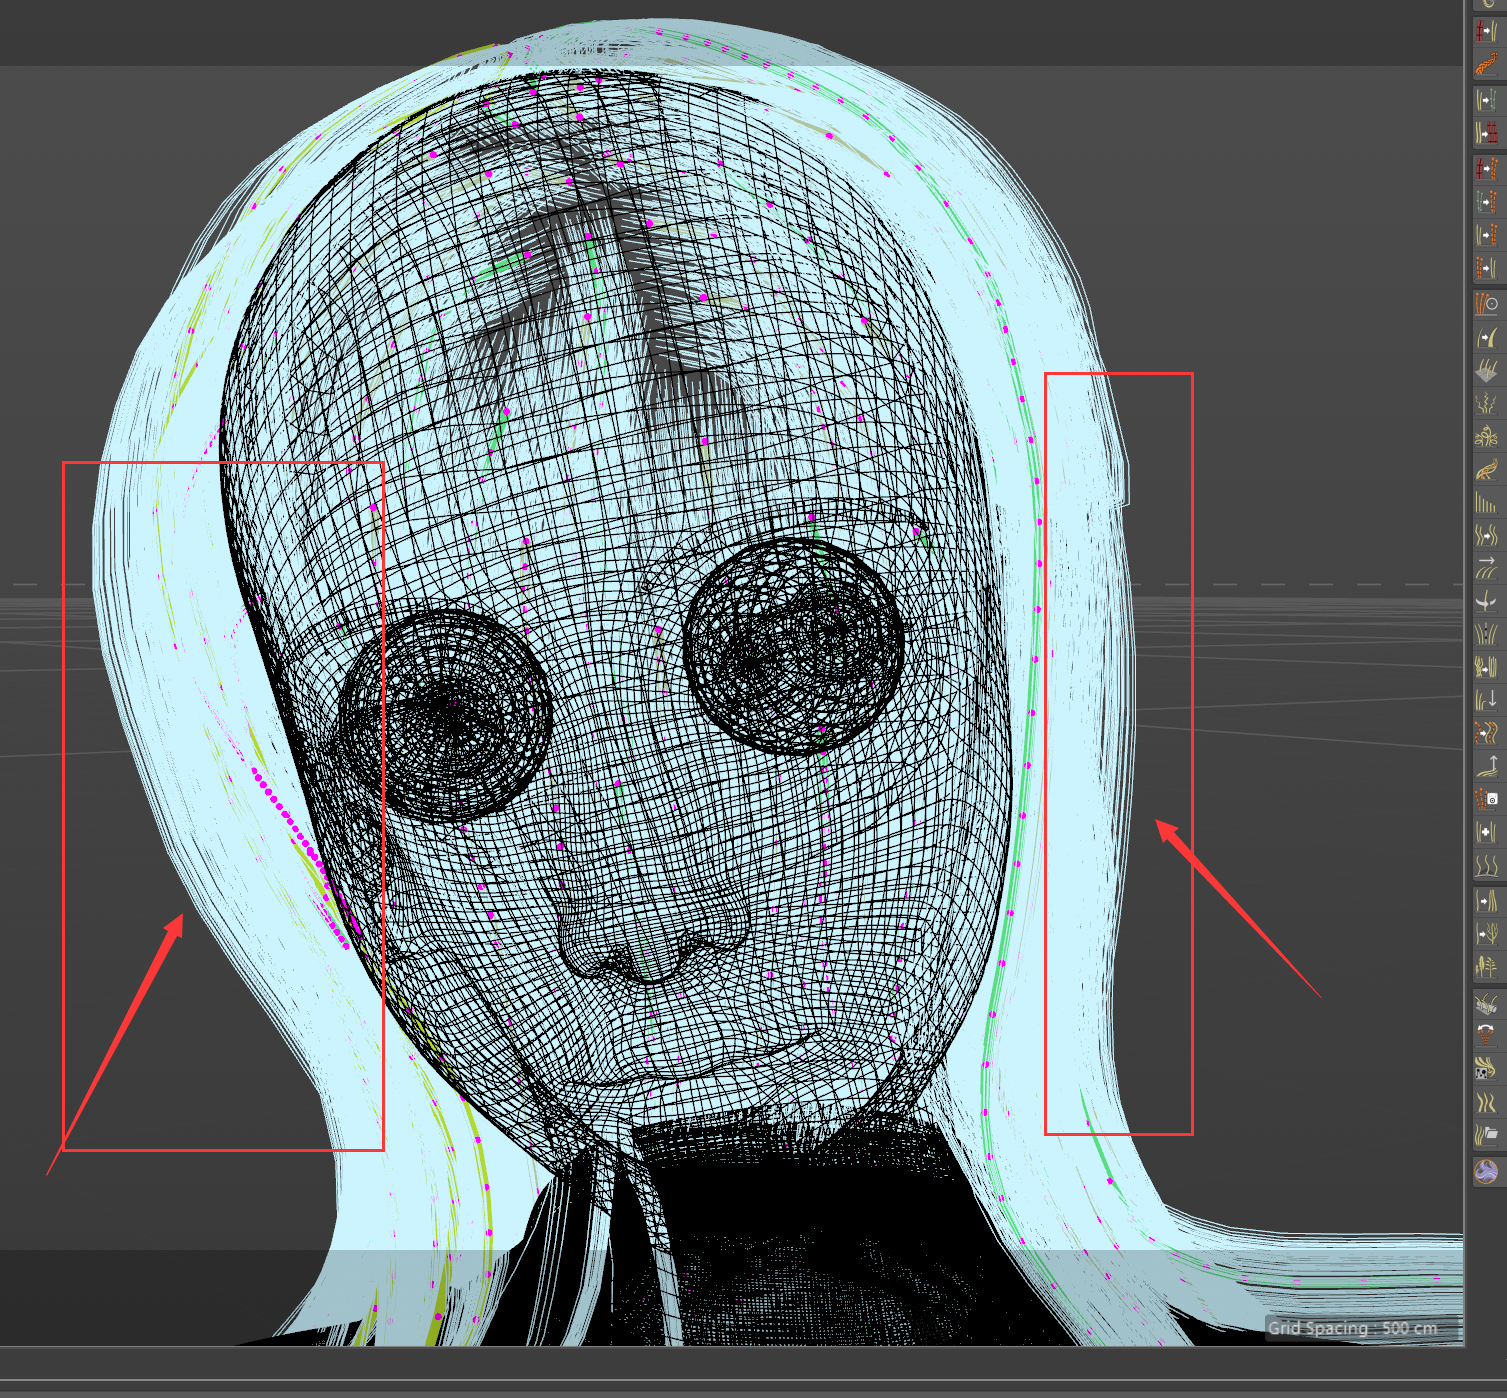Click the hairs on cylinder icon
1507x1398 pixels.
pos(1486,1003)
